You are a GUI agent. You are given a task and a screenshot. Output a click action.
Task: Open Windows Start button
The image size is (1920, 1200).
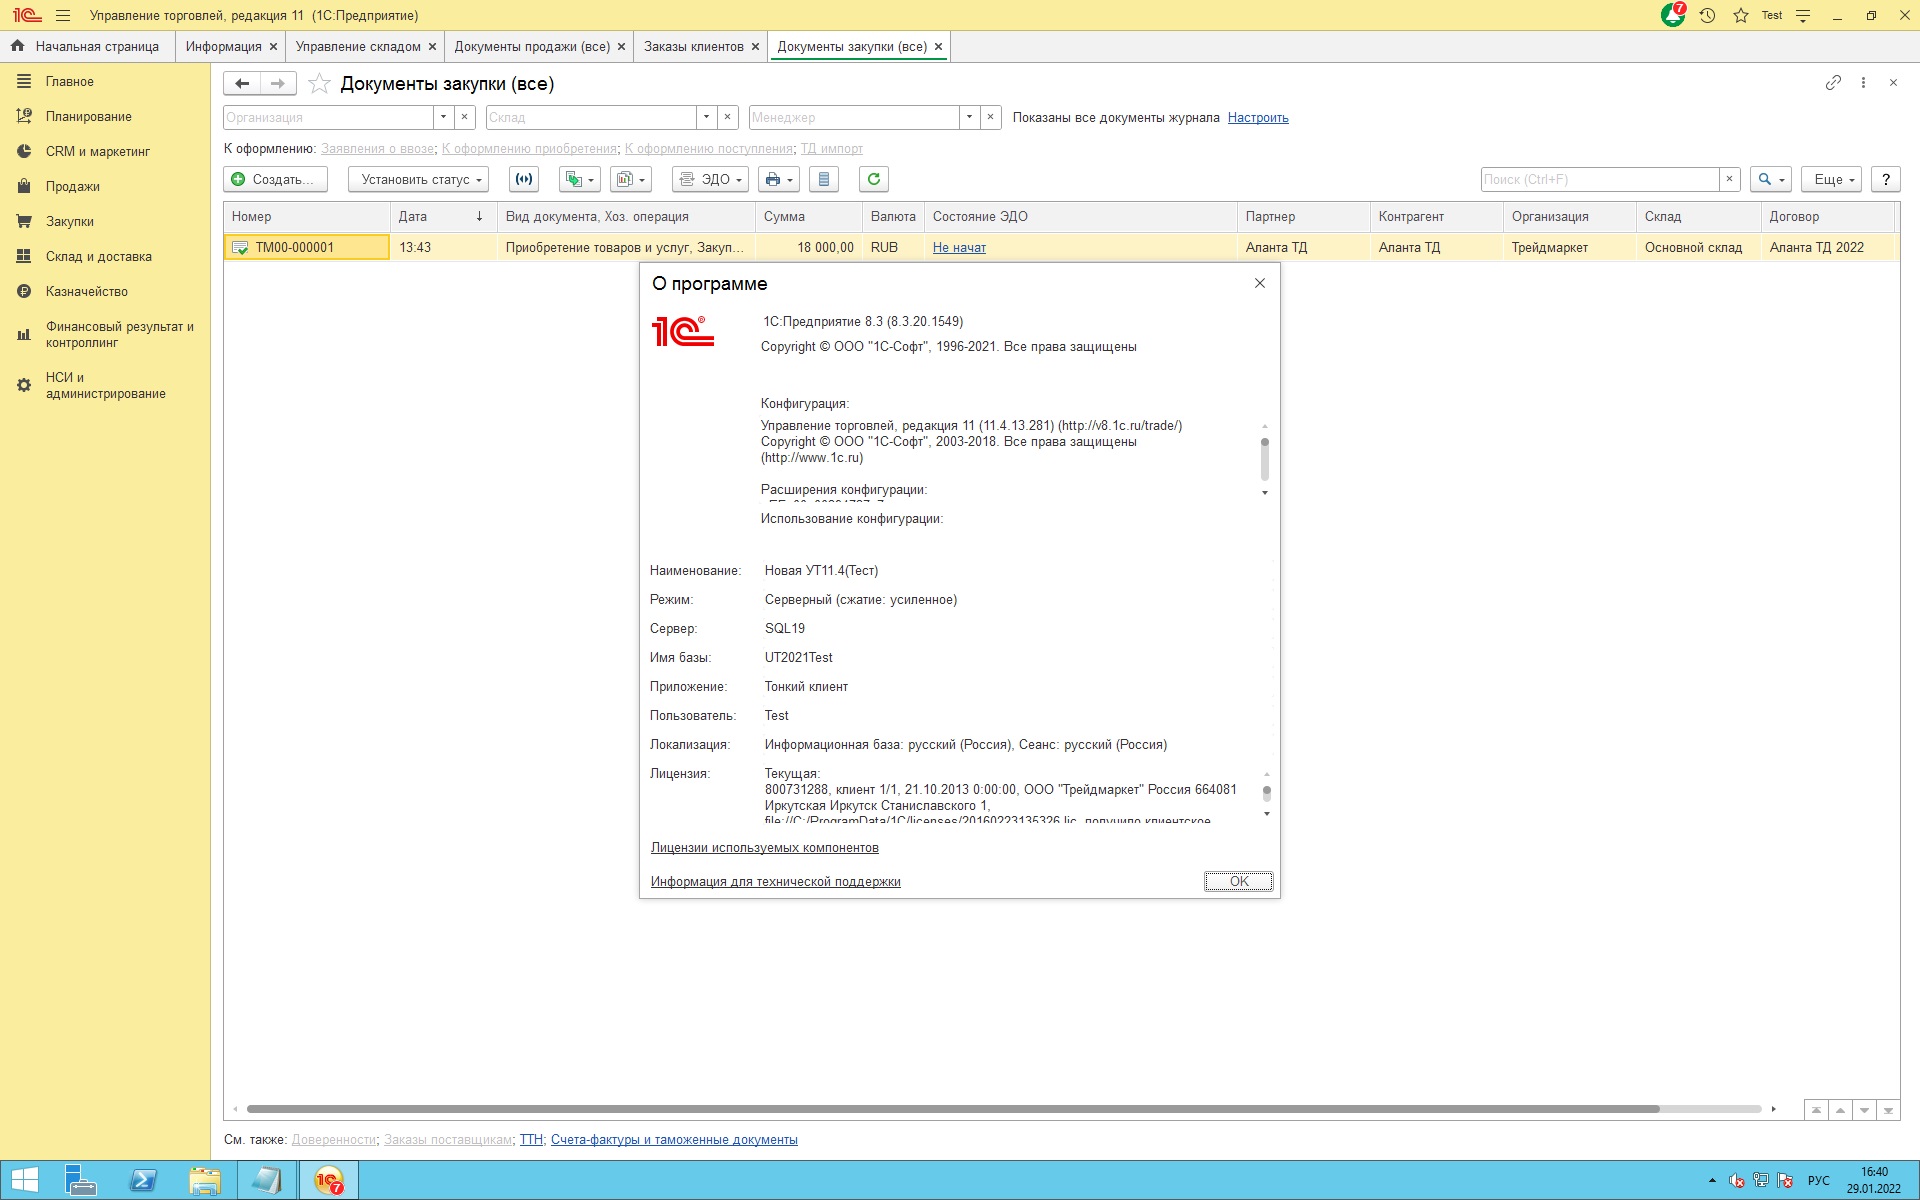(25, 1181)
